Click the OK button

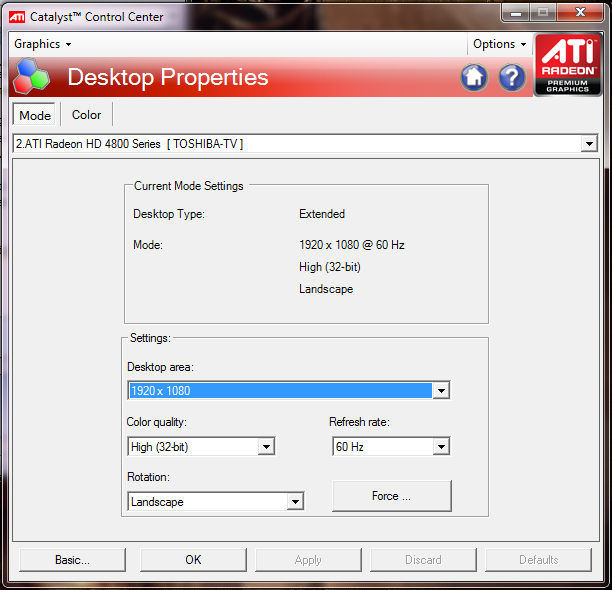pyautogui.click(x=193, y=560)
